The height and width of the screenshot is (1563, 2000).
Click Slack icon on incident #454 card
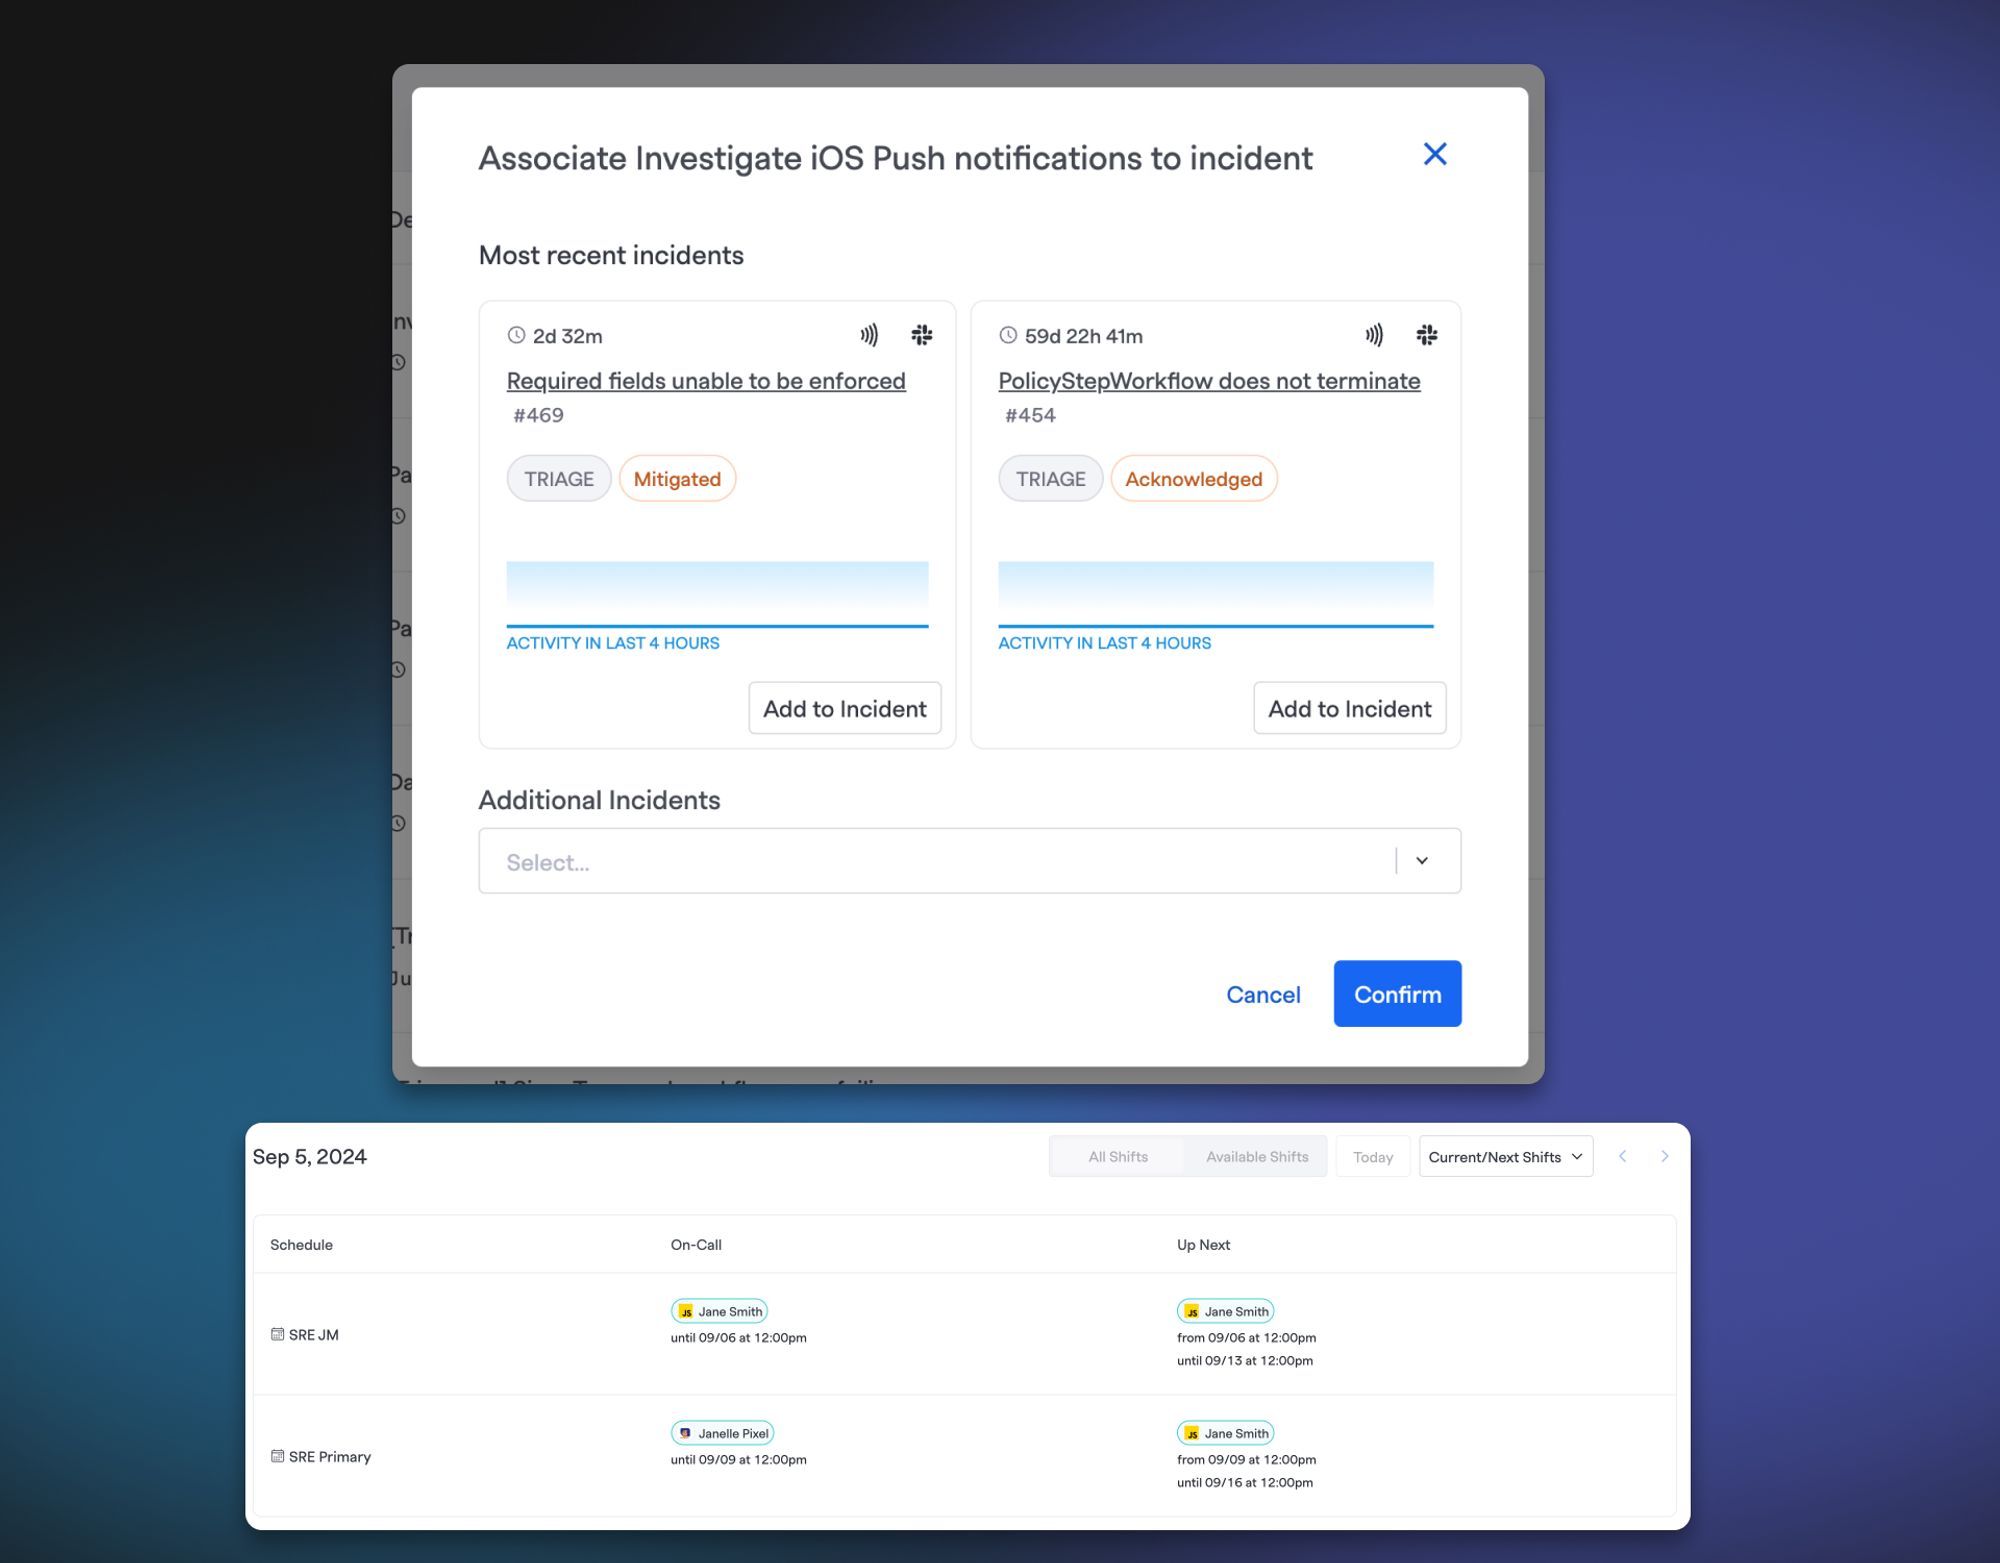[x=1426, y=335]
